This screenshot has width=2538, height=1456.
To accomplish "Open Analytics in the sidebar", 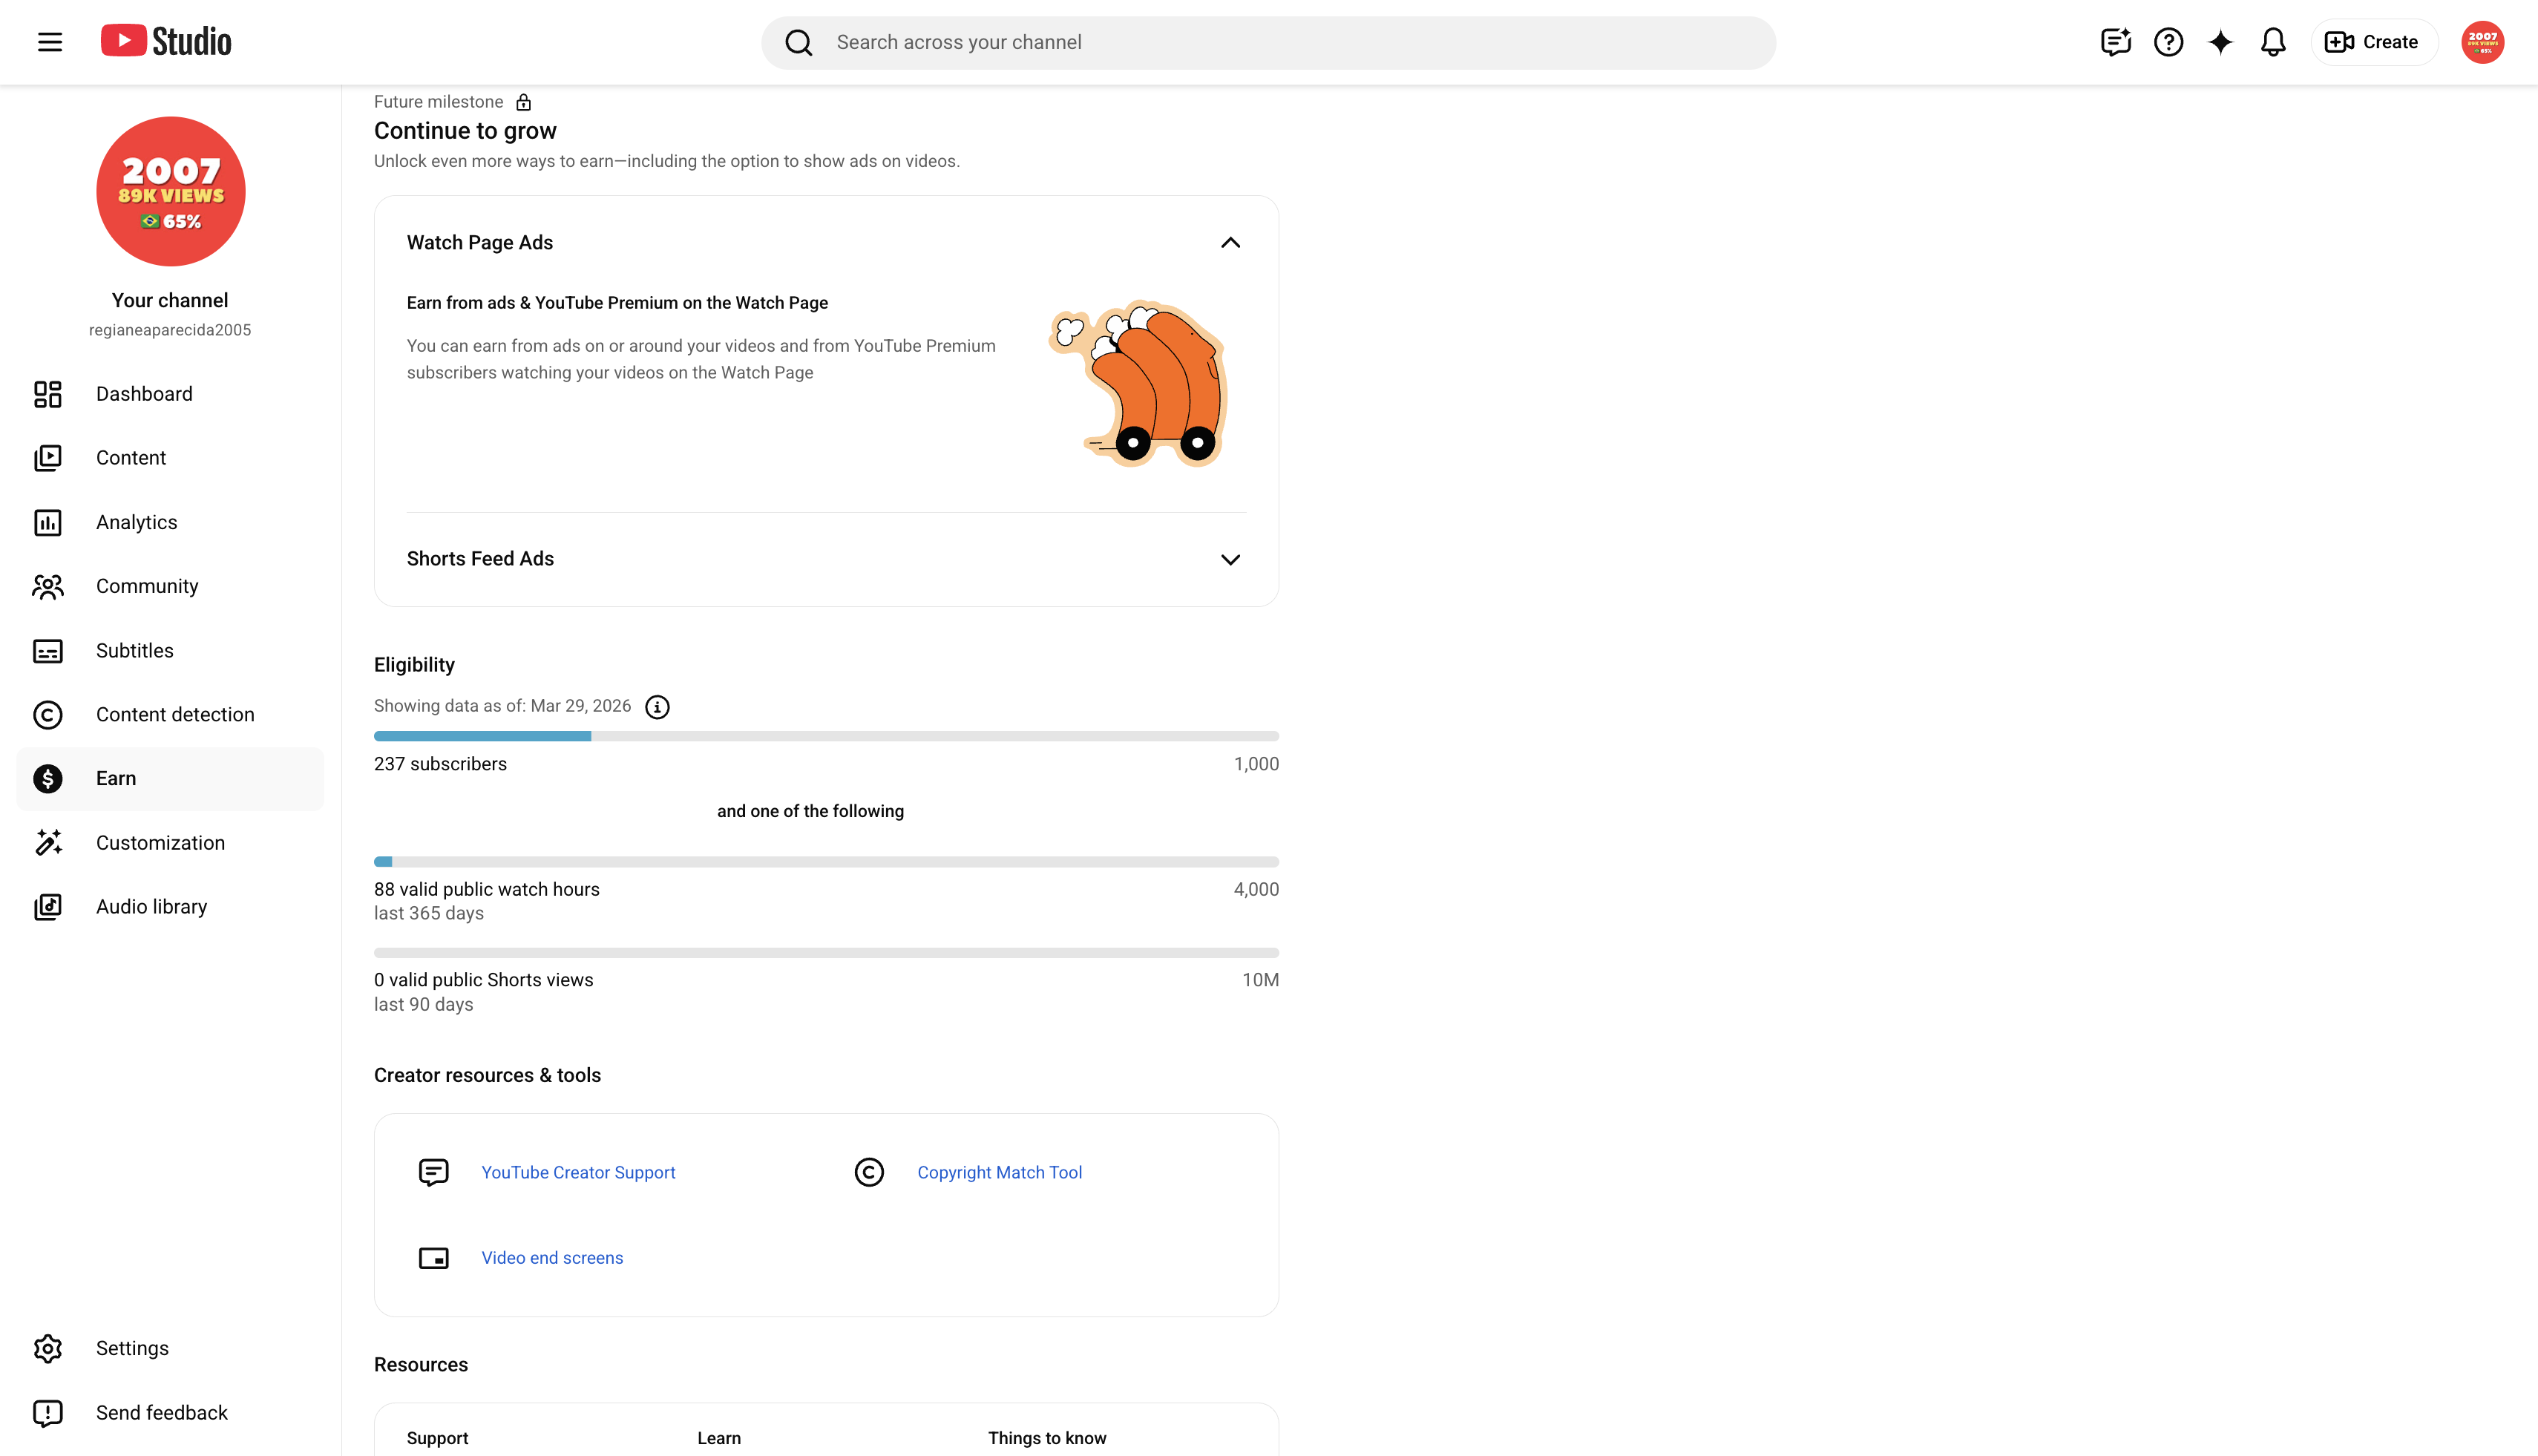I will (170, 522).
